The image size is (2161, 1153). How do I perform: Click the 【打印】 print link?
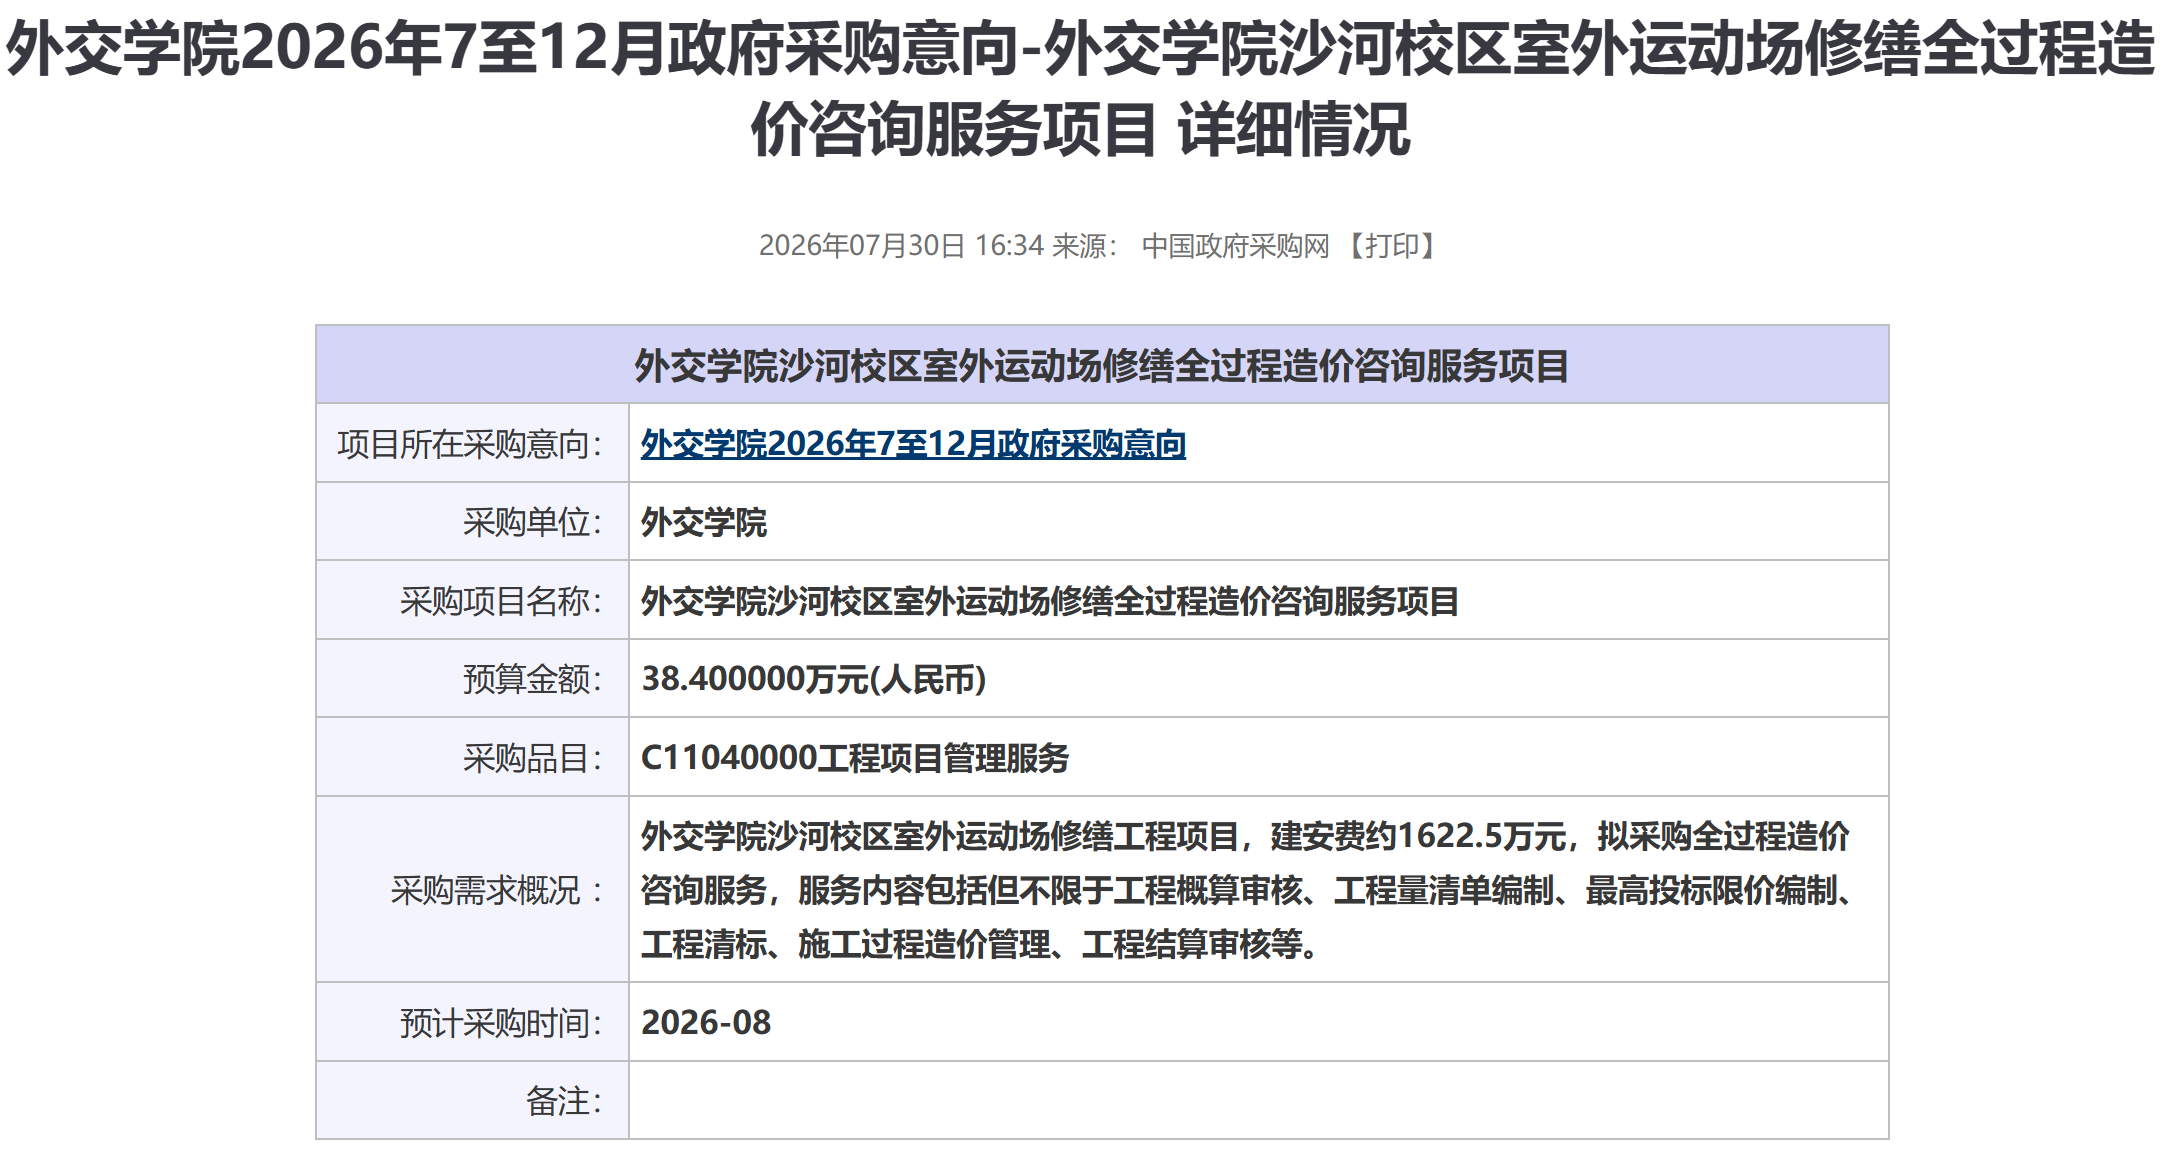point(1391,246)
